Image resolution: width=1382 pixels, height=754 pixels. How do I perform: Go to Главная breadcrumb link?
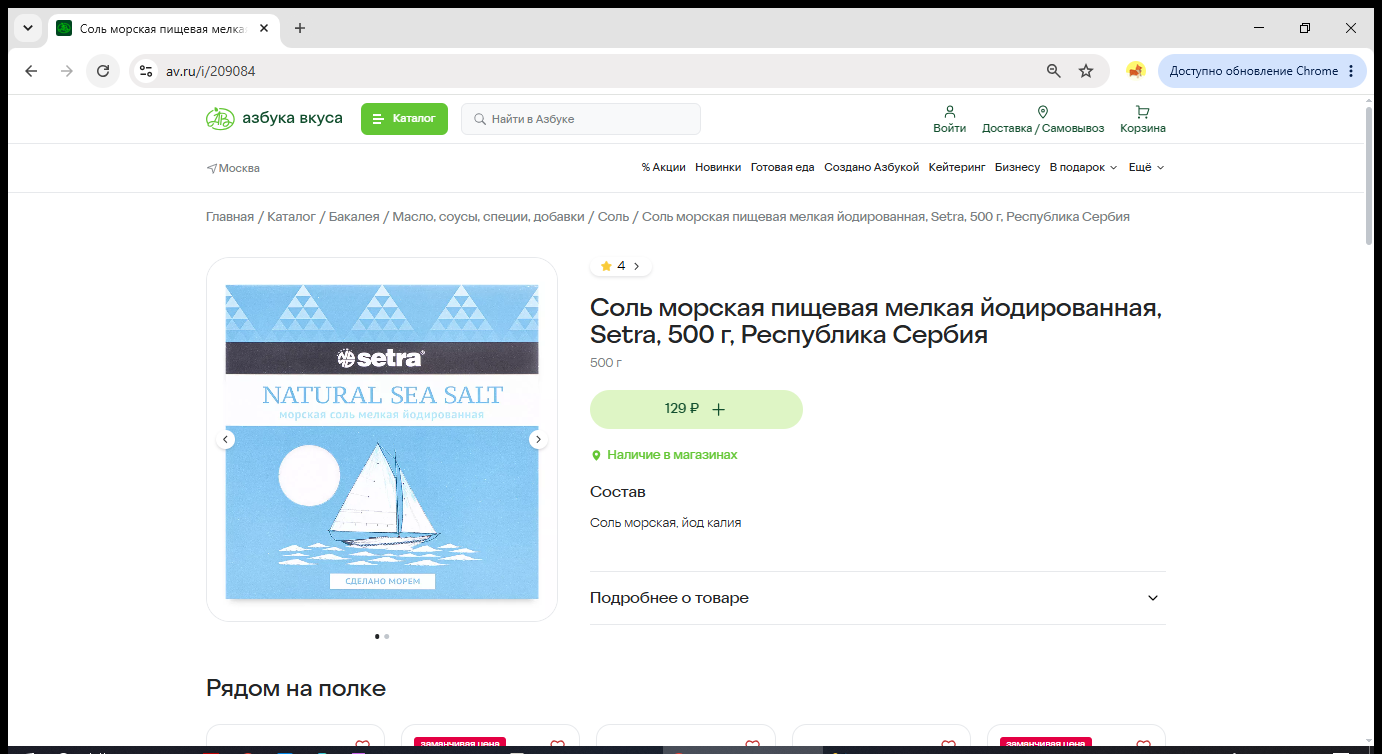pos(230,217)
